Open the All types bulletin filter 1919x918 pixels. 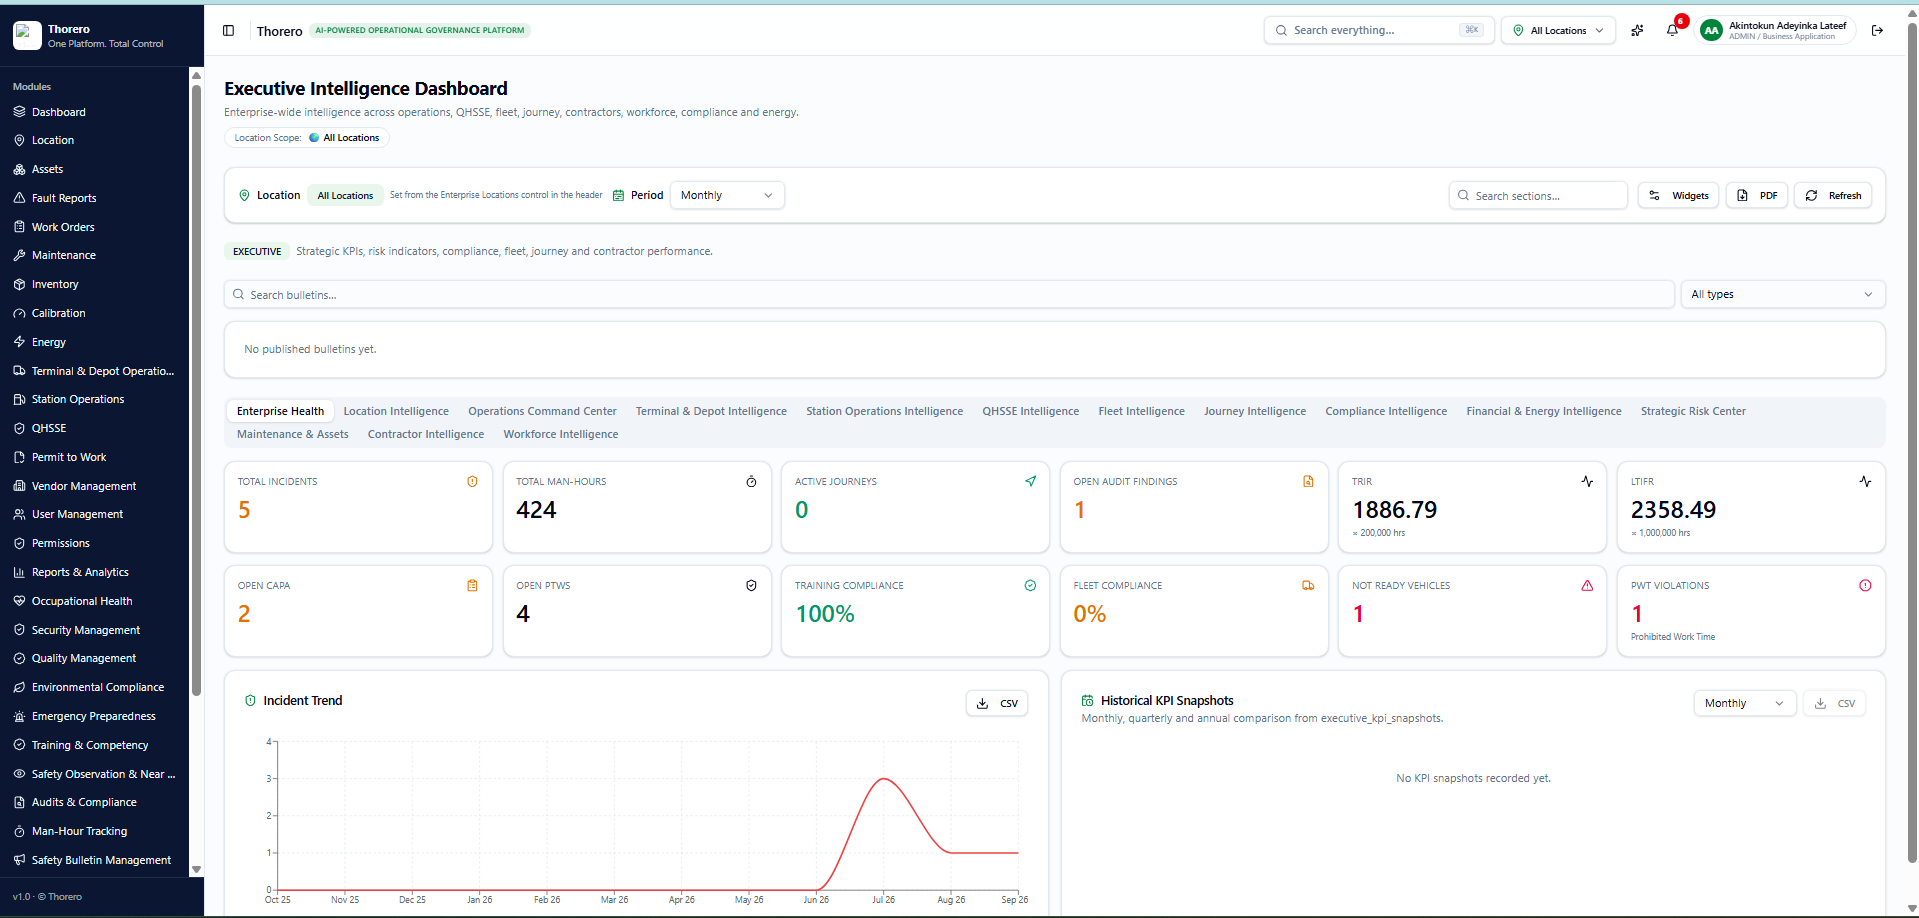click(1782, 294)
